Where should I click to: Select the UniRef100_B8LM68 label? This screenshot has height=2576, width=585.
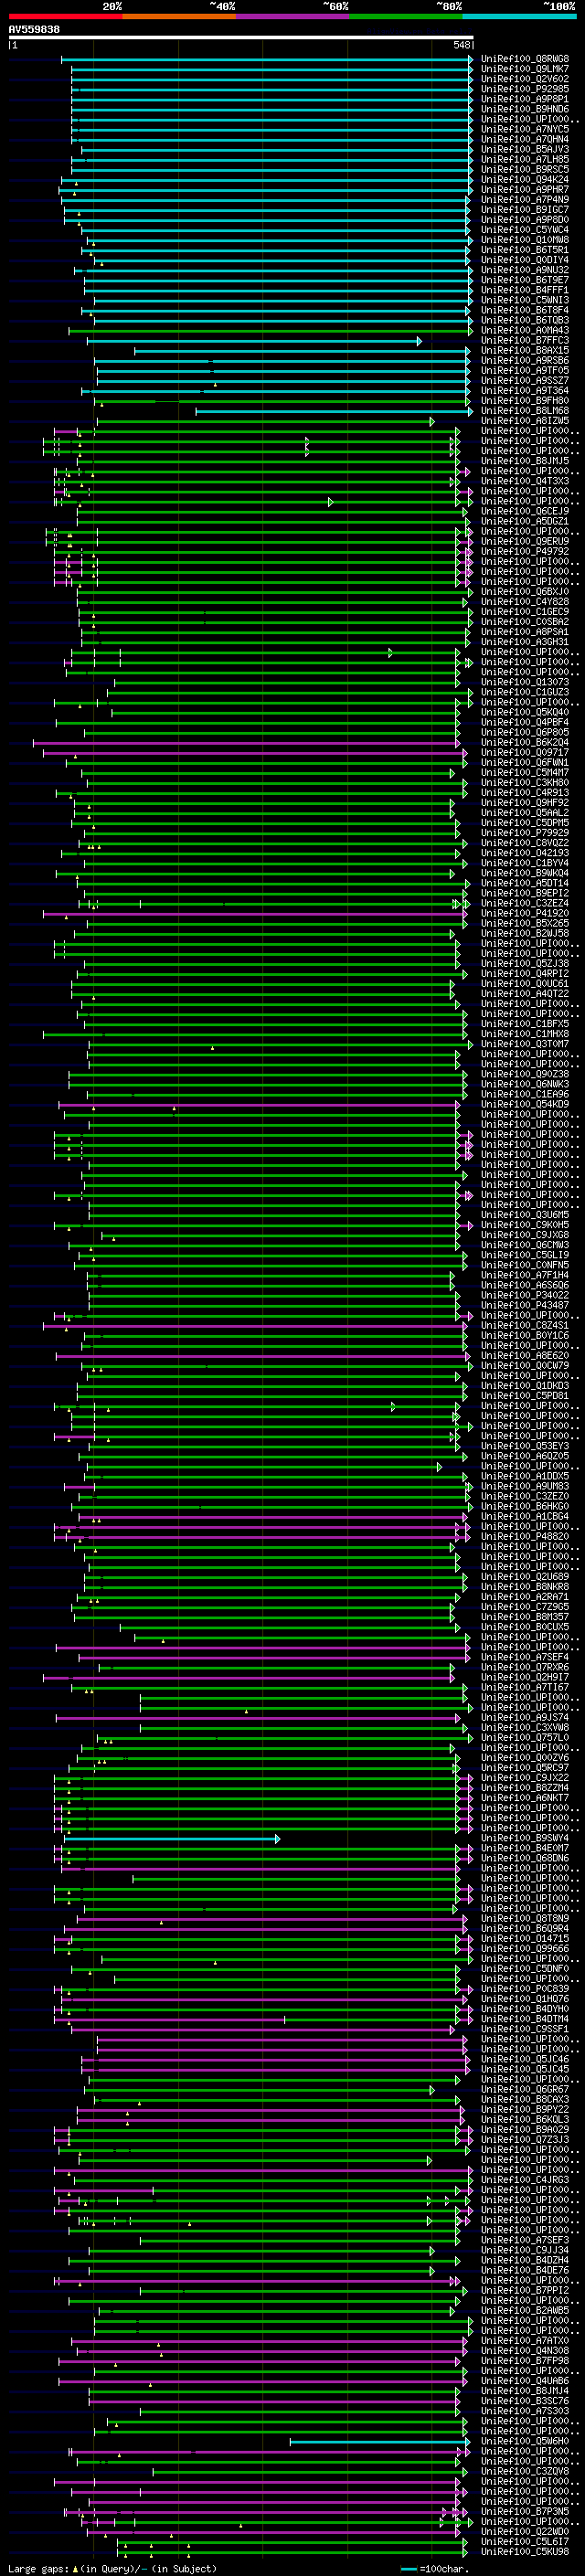click(525, 412)
